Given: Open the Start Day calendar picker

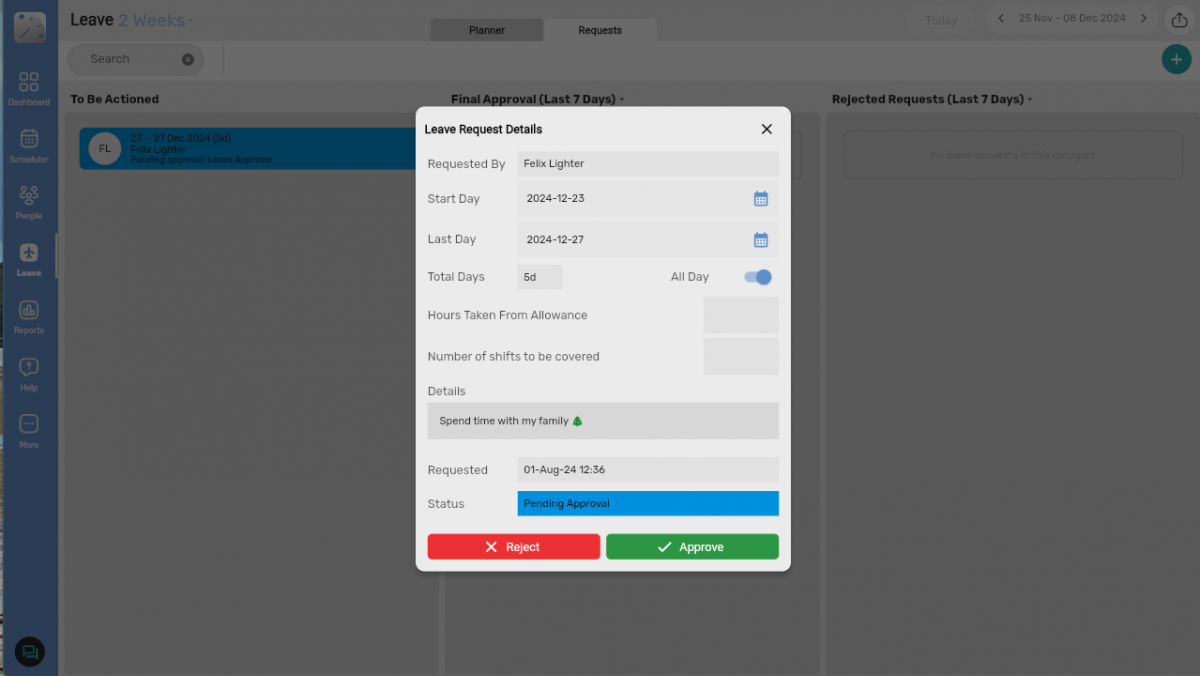Looking at the screenshot, I should (761, 198).
